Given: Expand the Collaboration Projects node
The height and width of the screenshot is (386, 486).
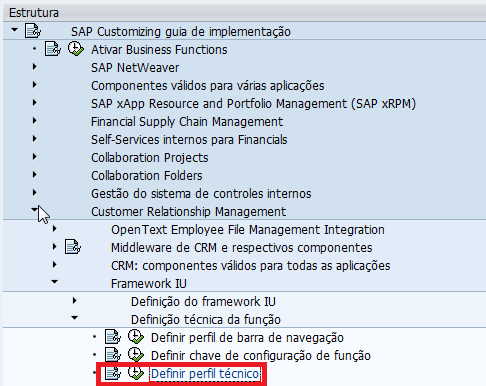Looking at the screenshot, I should tap(34, 157).
